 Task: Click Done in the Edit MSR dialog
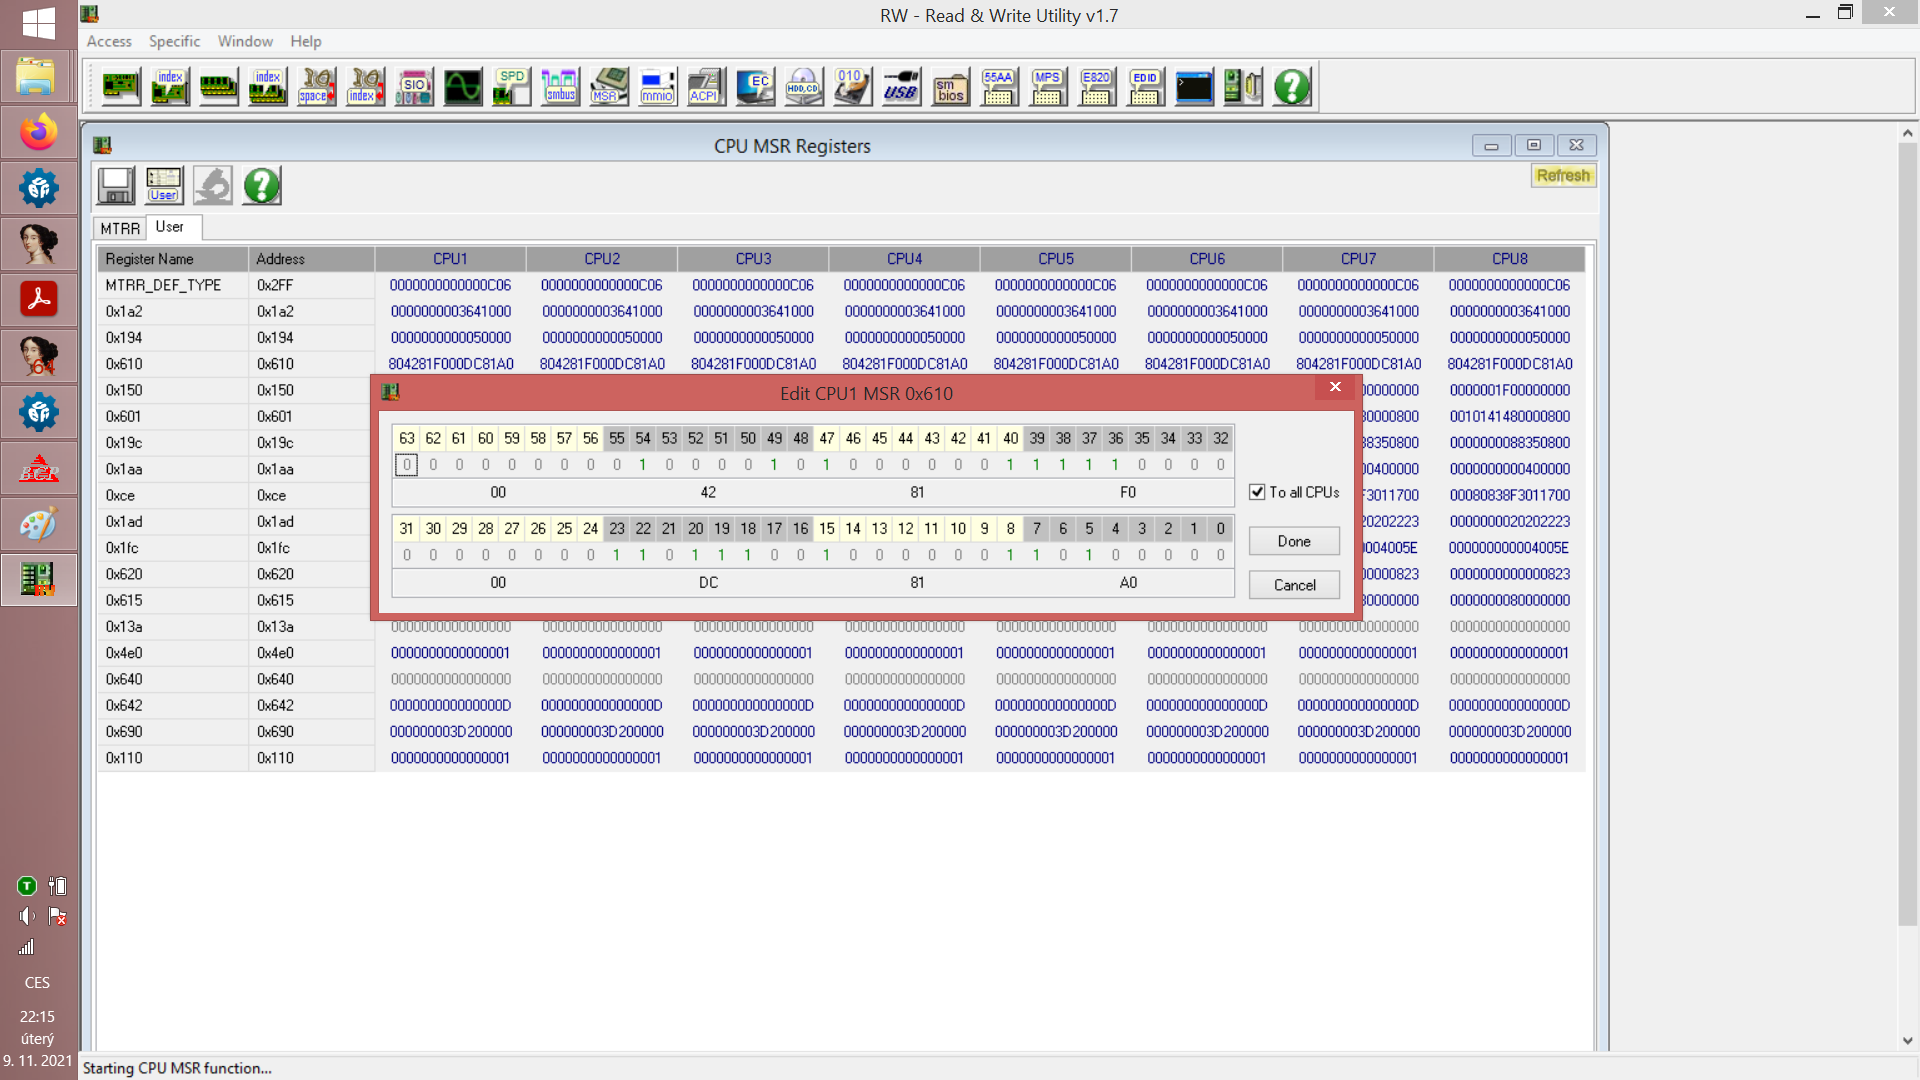(1294, 541)
